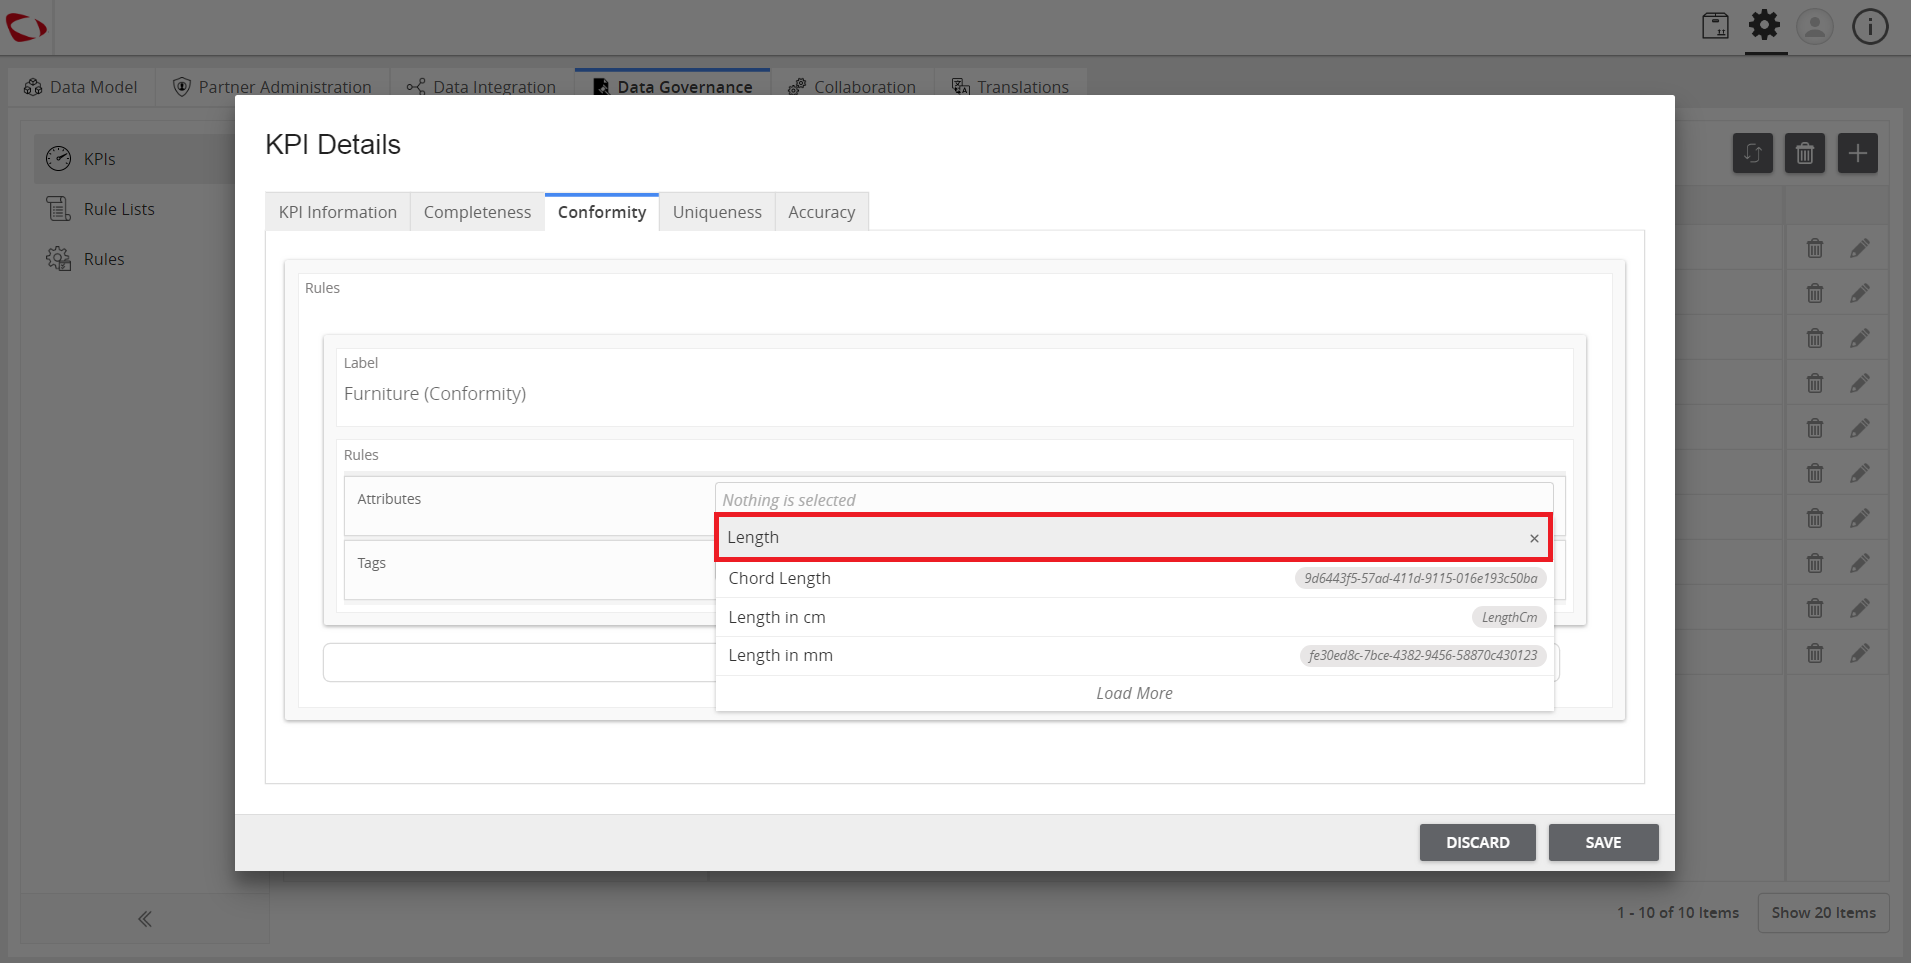
Task: Open the Collaboration tab
Action: coord(852,87)
